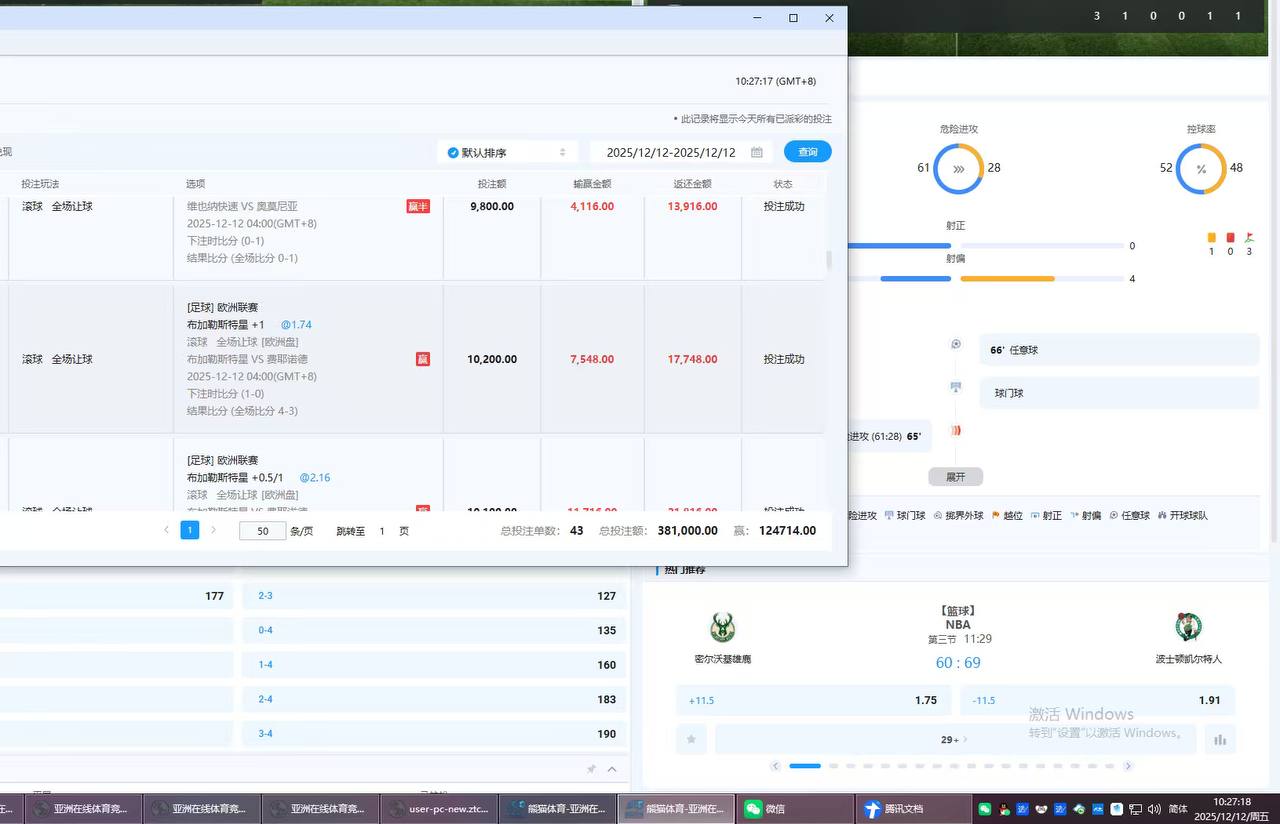This screenshot has width=1280, height=824.
Task: Collapse the market section chevron
Action: click(612, 769)
